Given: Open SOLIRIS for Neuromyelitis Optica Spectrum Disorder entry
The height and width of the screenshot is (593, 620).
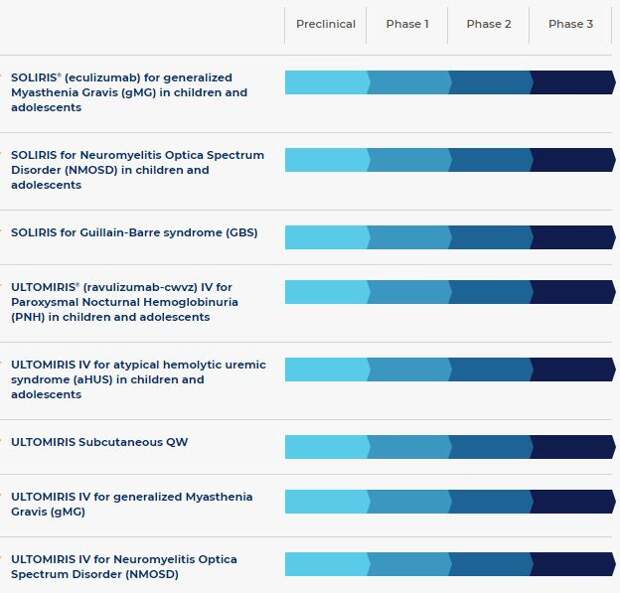Looking at the screenshot, I should 138,170.
